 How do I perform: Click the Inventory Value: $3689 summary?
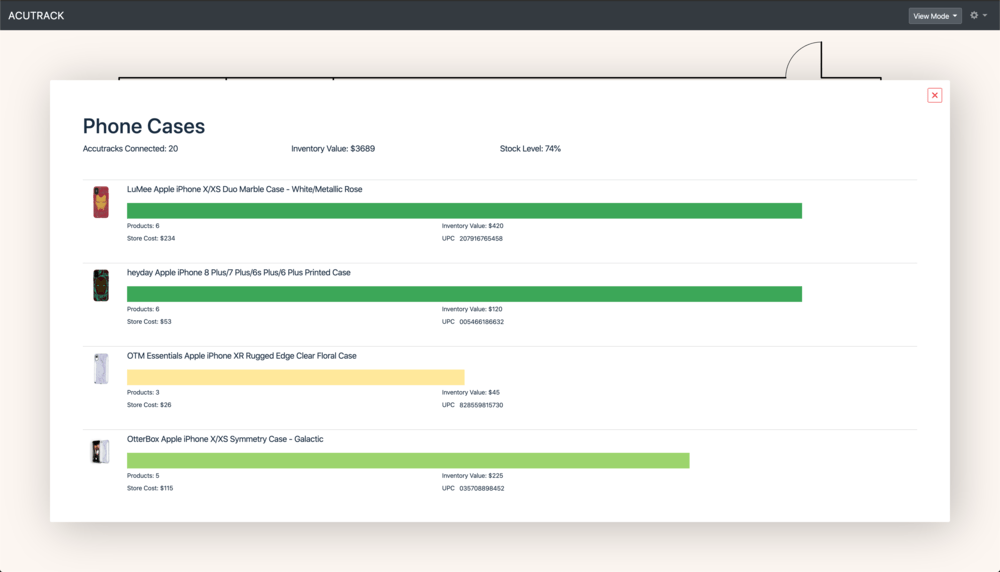333,149
